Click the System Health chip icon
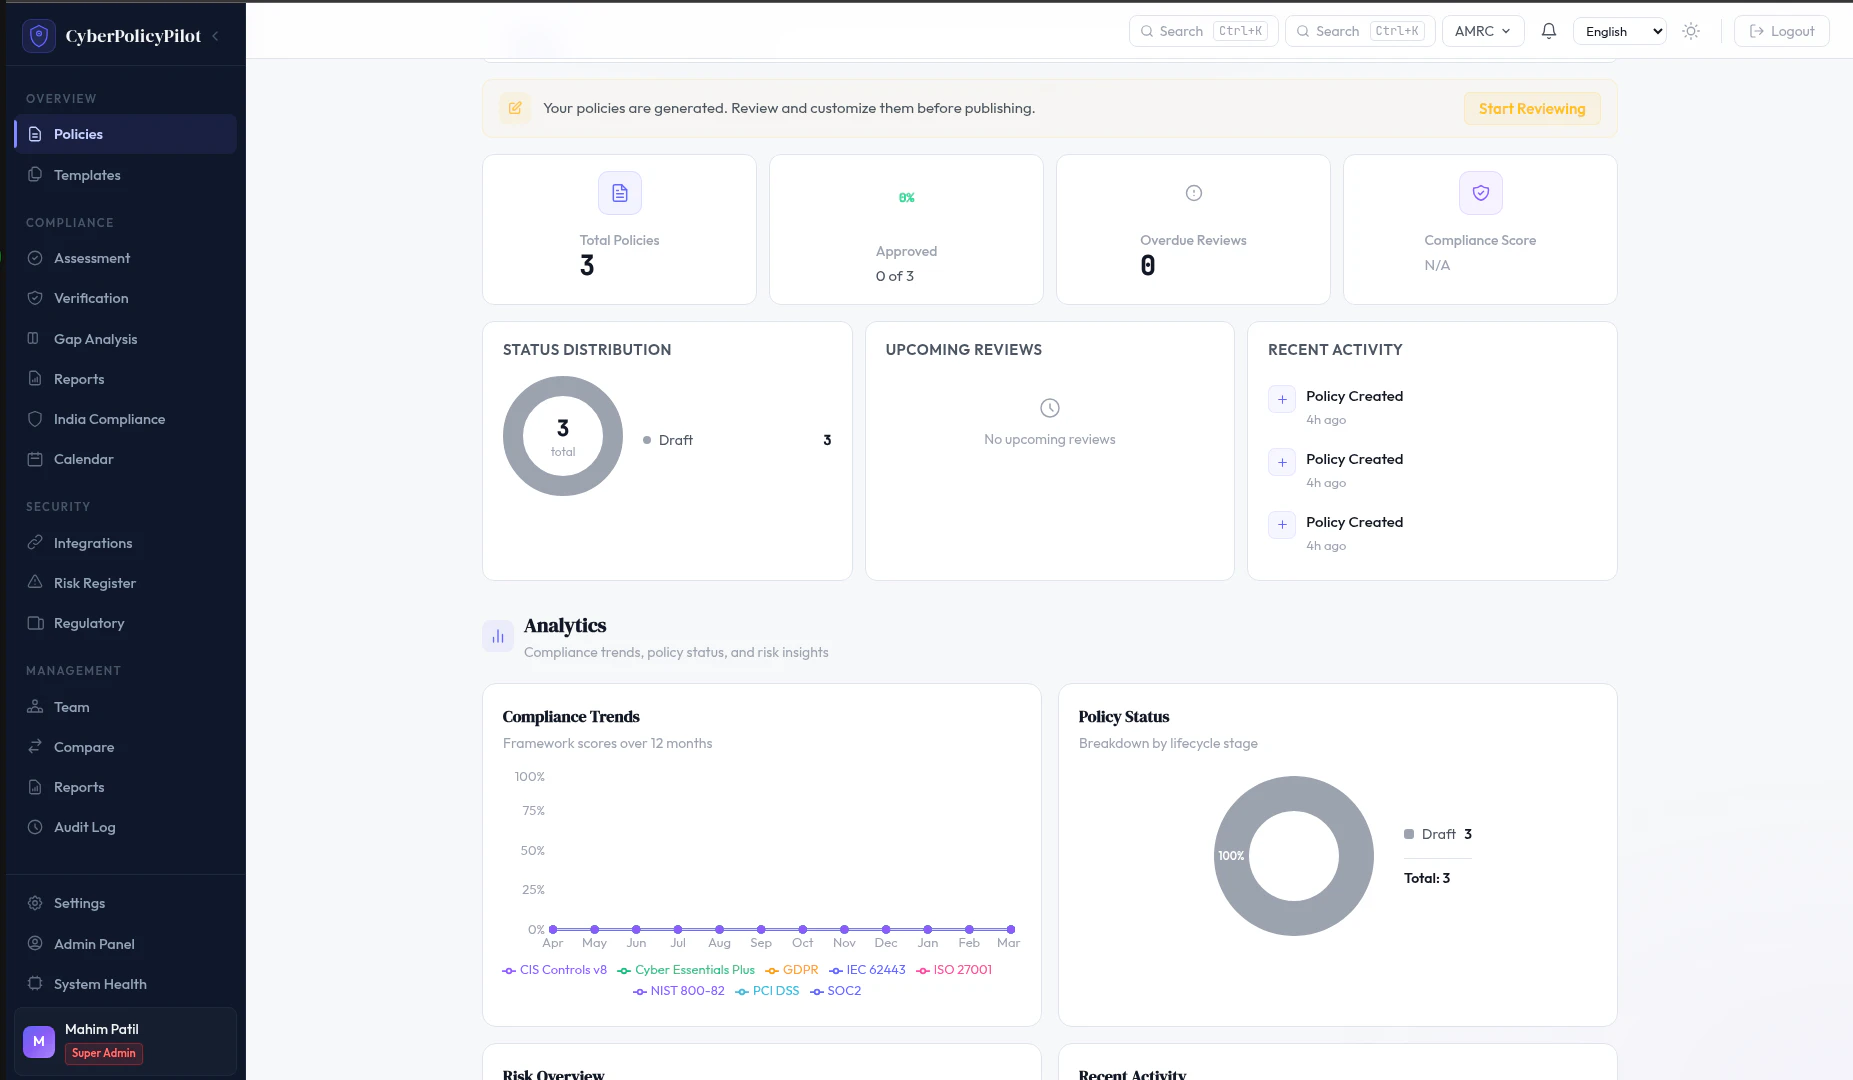 [35, 983]
